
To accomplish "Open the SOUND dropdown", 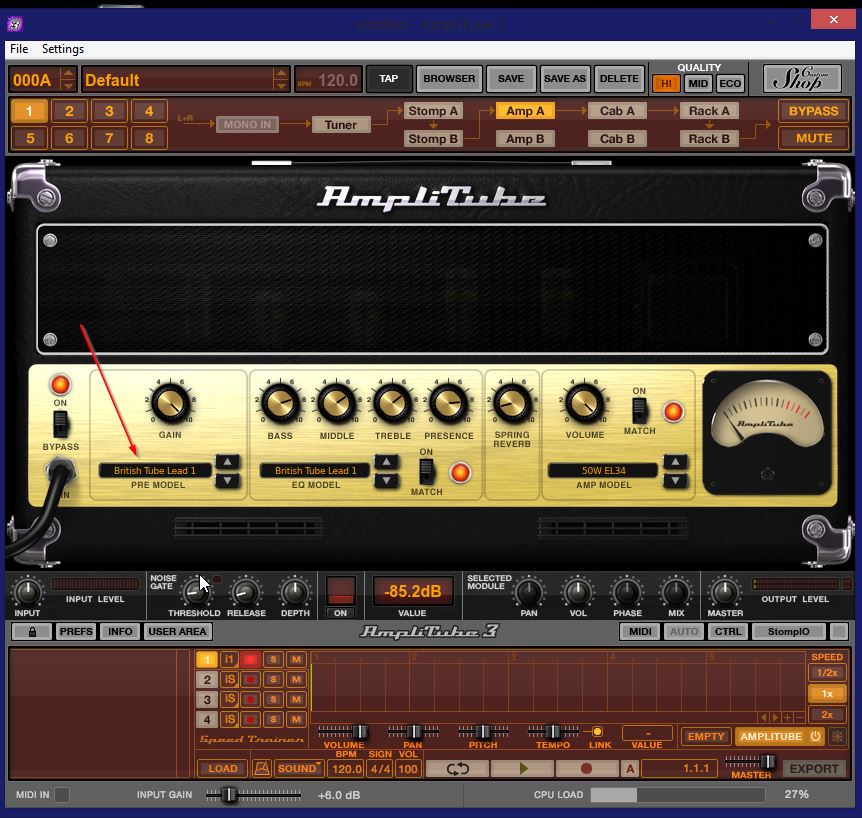I will 299,768.
